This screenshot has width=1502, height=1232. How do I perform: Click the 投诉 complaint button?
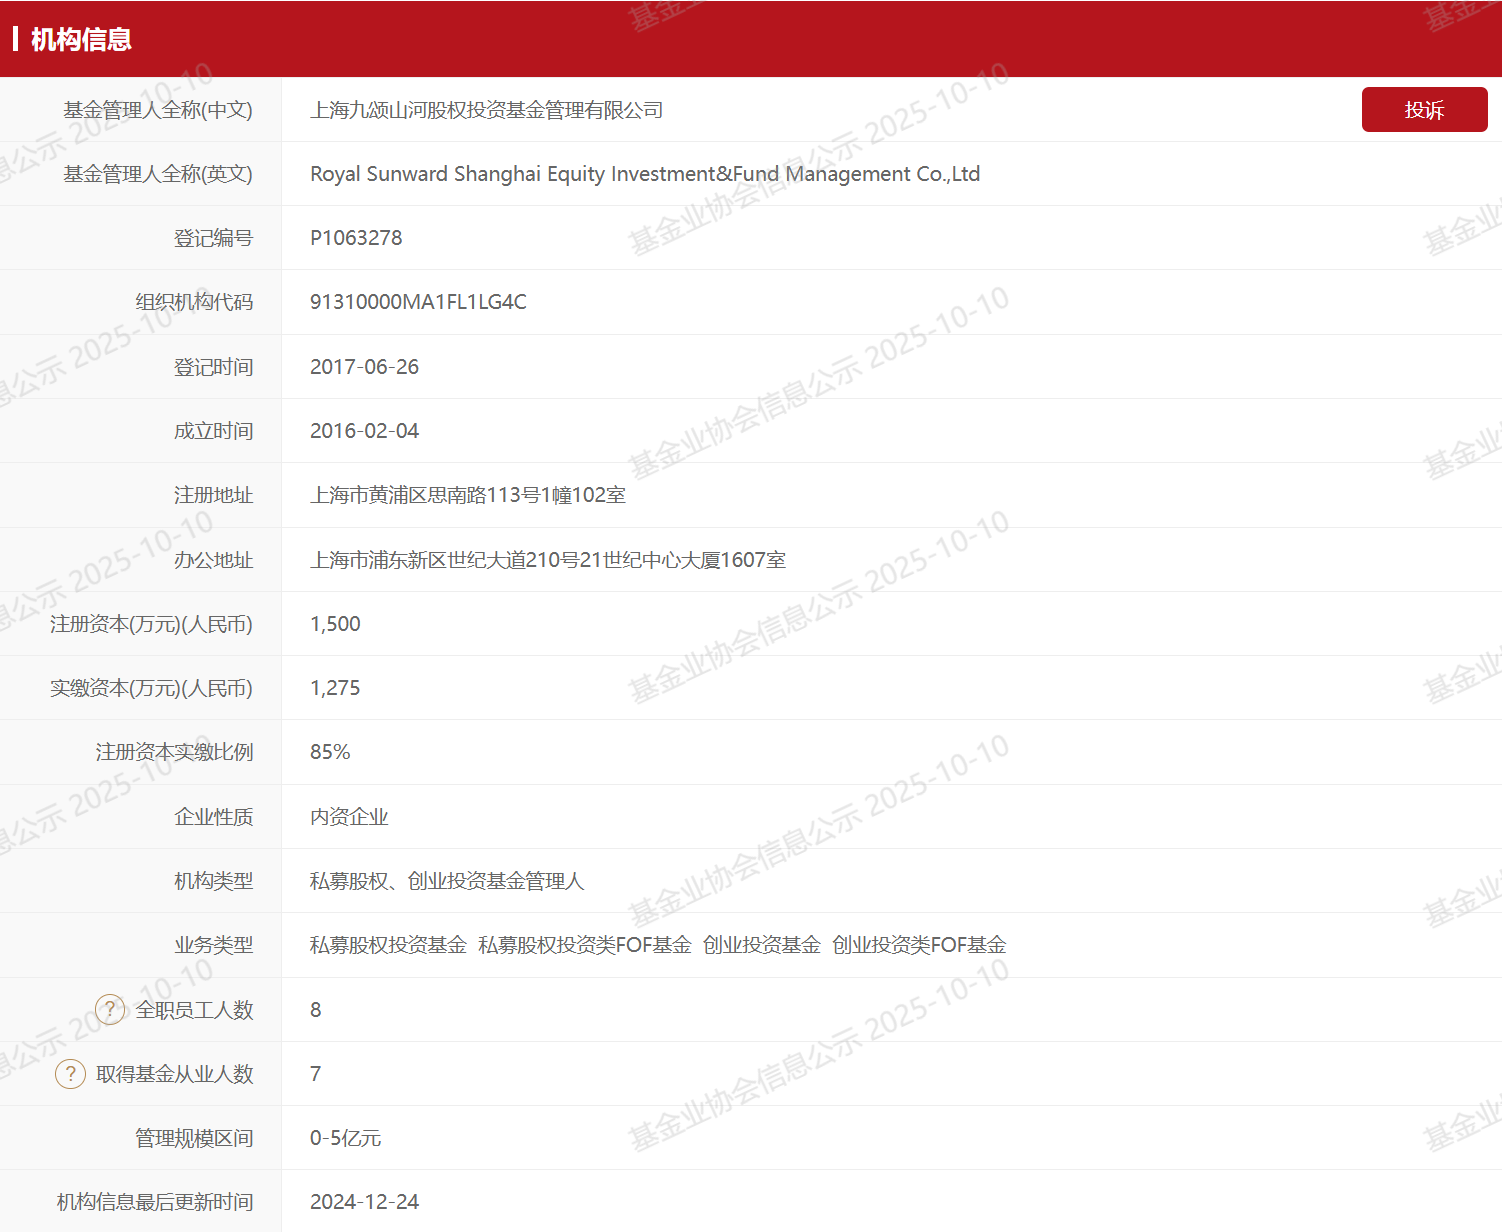(x=1424, y=110)
